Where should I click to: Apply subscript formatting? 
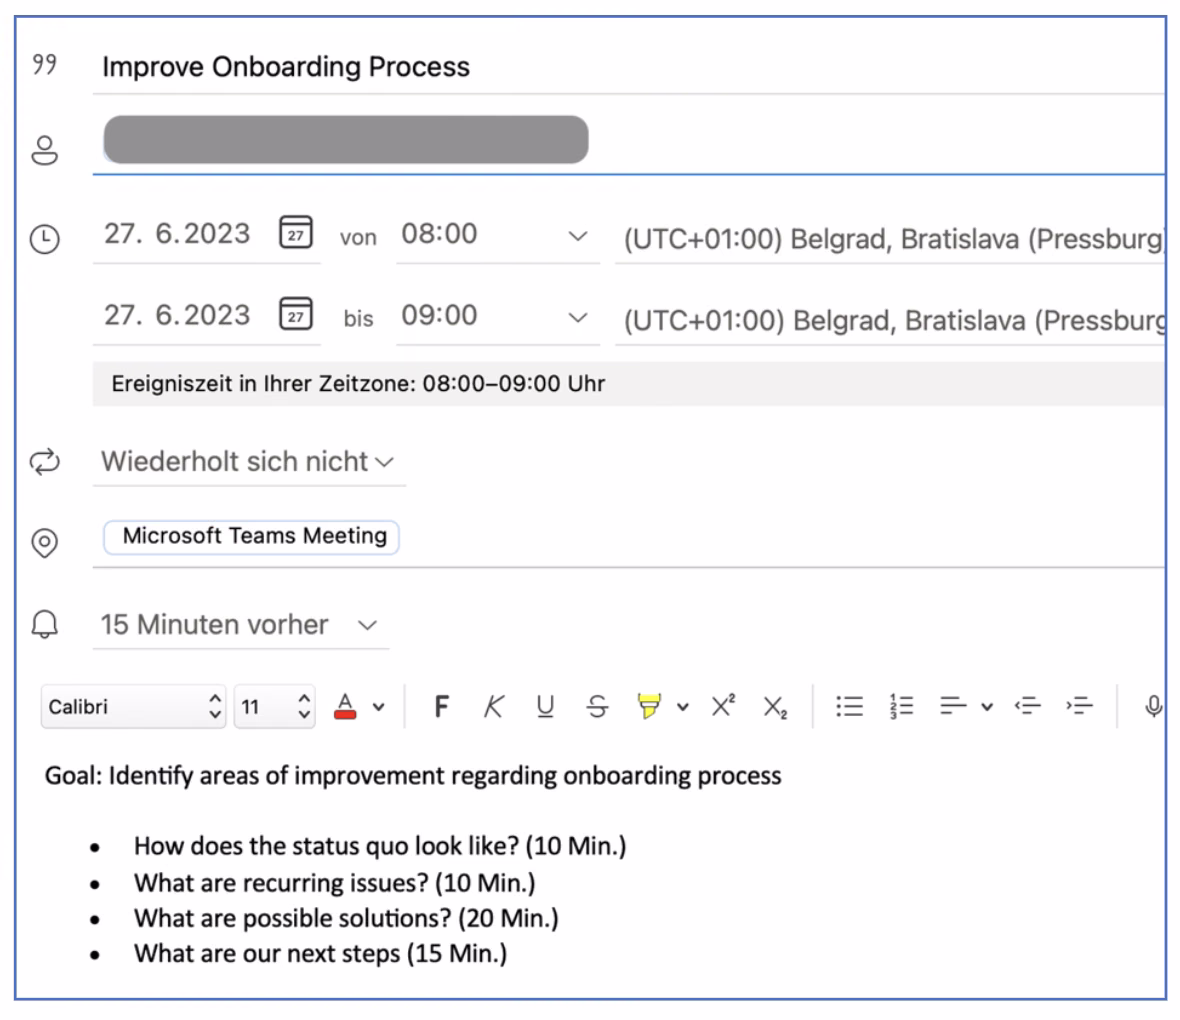click(x=775, y=707)
